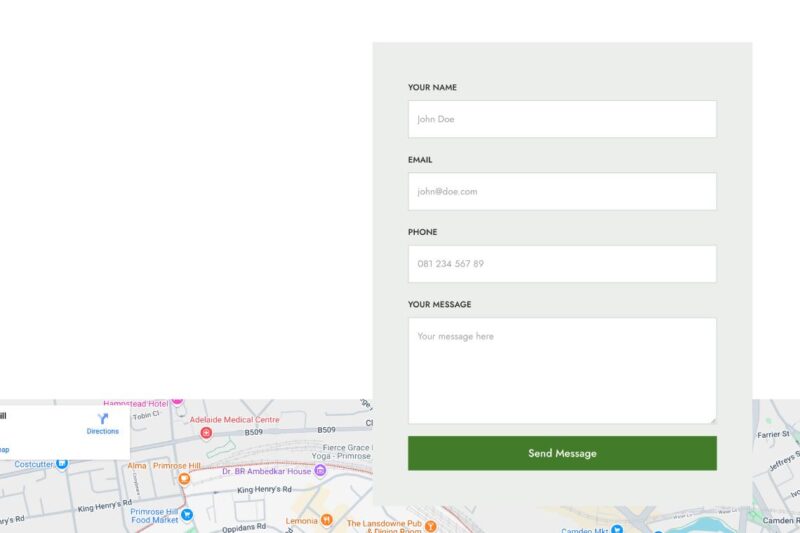Open the Alma Primrose Hill cafe marker

point(184,479)
